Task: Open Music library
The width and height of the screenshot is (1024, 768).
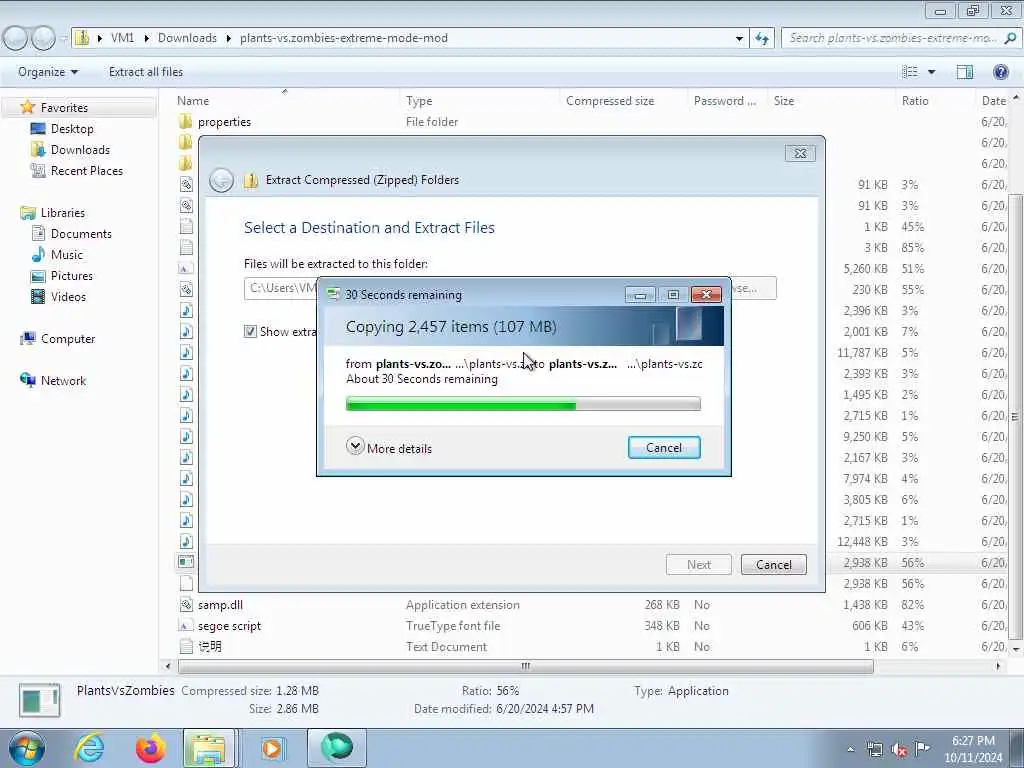Action: click(x=67, y=255)
